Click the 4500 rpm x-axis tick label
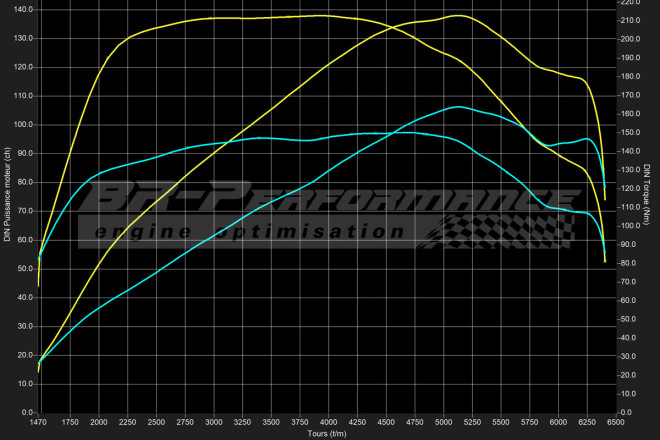Viewport: 660px width, 440px height. click(383, 424)
